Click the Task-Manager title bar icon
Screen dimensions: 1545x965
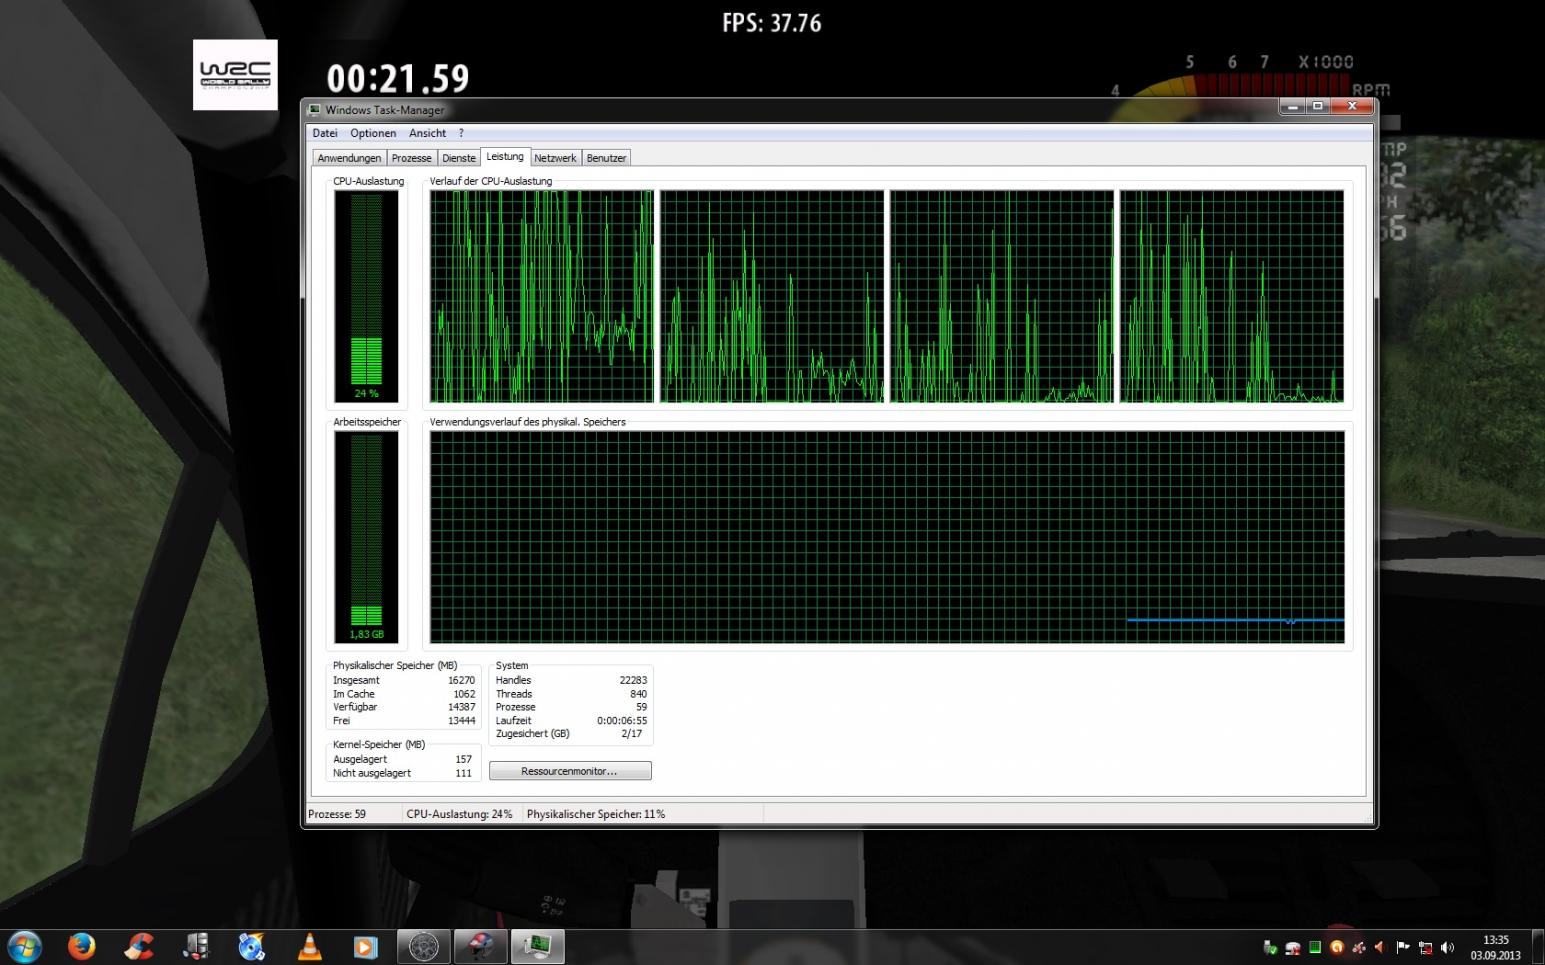pos(314,110)
